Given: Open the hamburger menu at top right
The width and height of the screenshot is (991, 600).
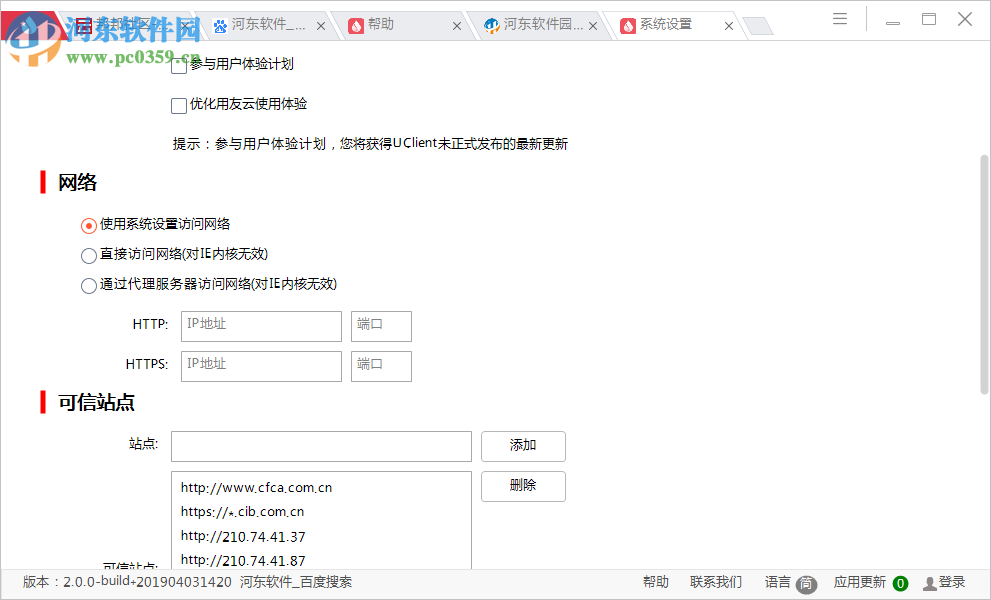Looking at the screenshot, I should (x=839, y=18).
